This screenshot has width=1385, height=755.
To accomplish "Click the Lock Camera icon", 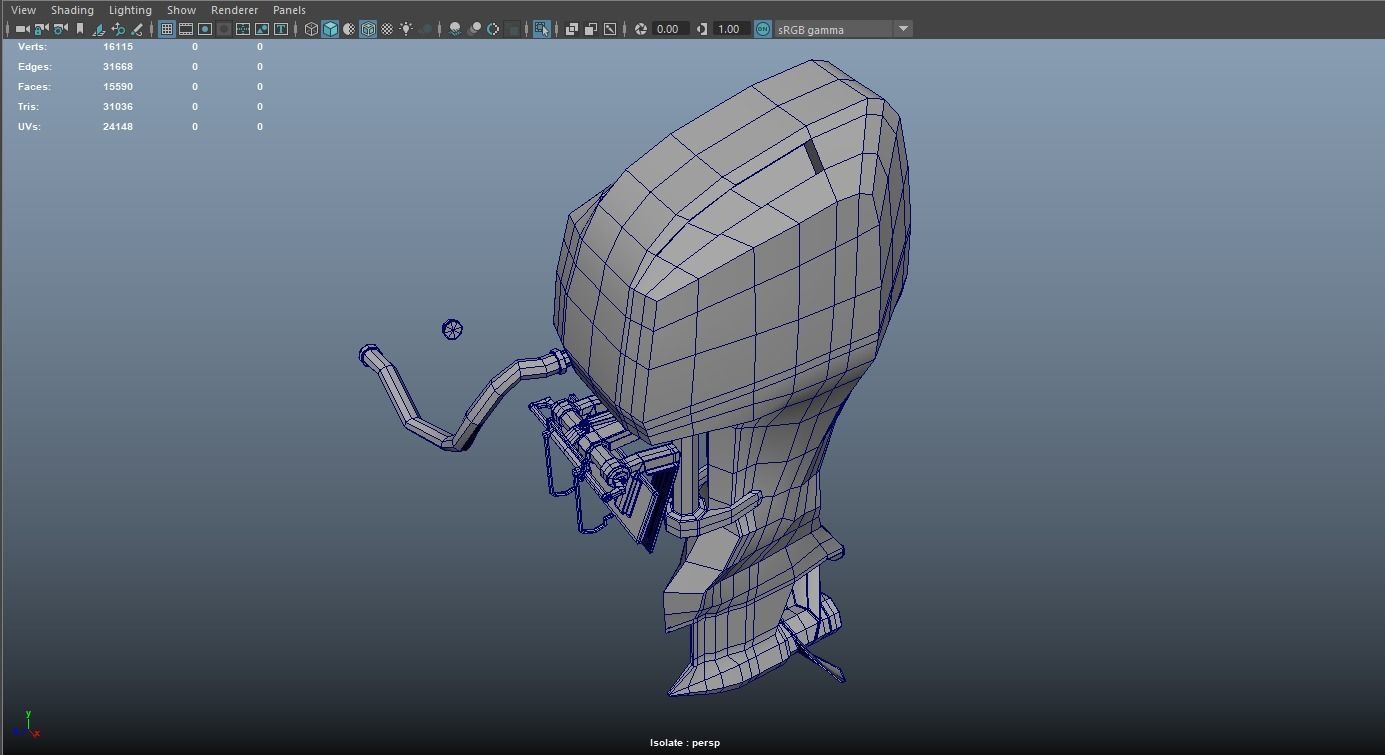I will coord(42,29).
